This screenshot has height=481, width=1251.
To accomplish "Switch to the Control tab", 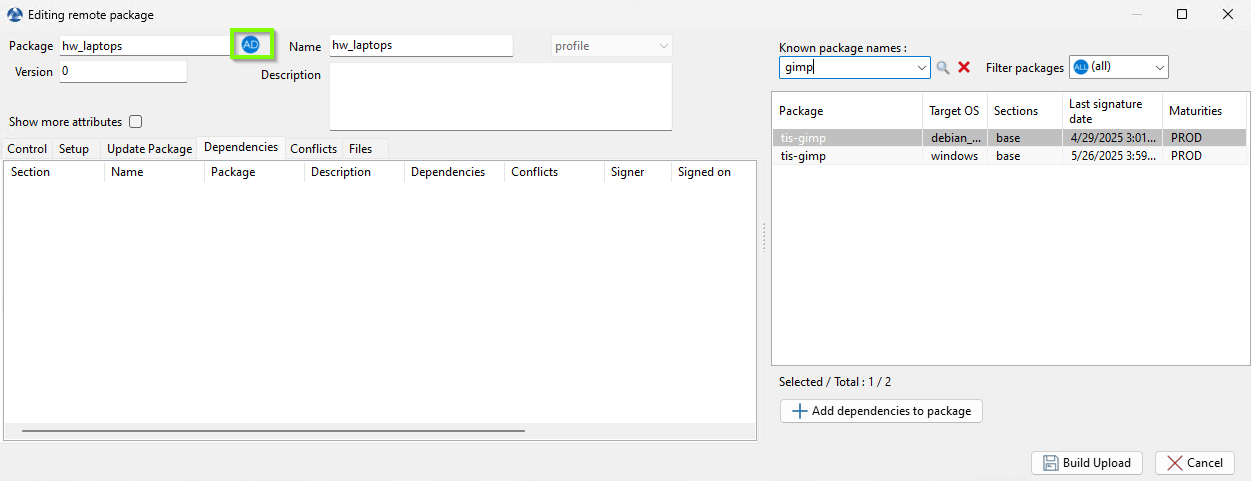I will 27,149.
